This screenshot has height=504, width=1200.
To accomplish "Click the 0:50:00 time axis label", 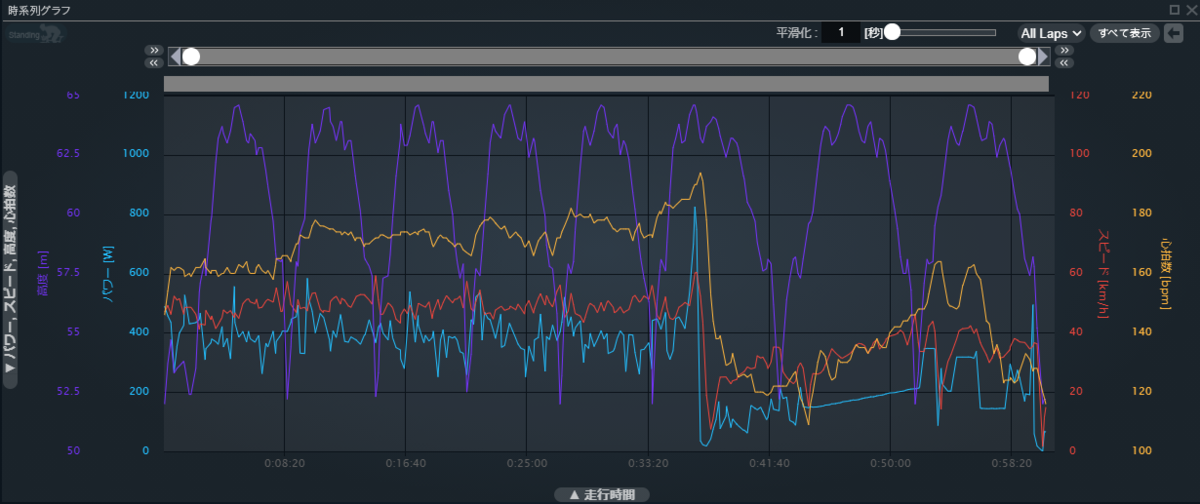I will (890, 464).
